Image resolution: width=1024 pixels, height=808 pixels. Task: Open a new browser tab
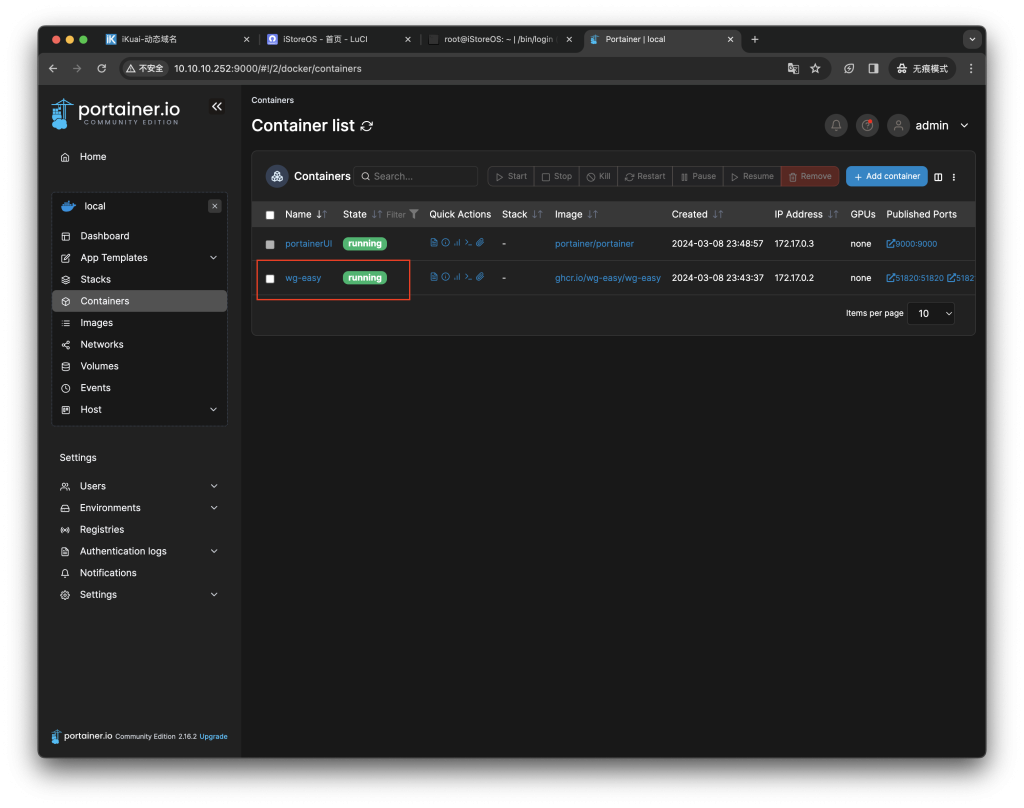tap(755, 39)
